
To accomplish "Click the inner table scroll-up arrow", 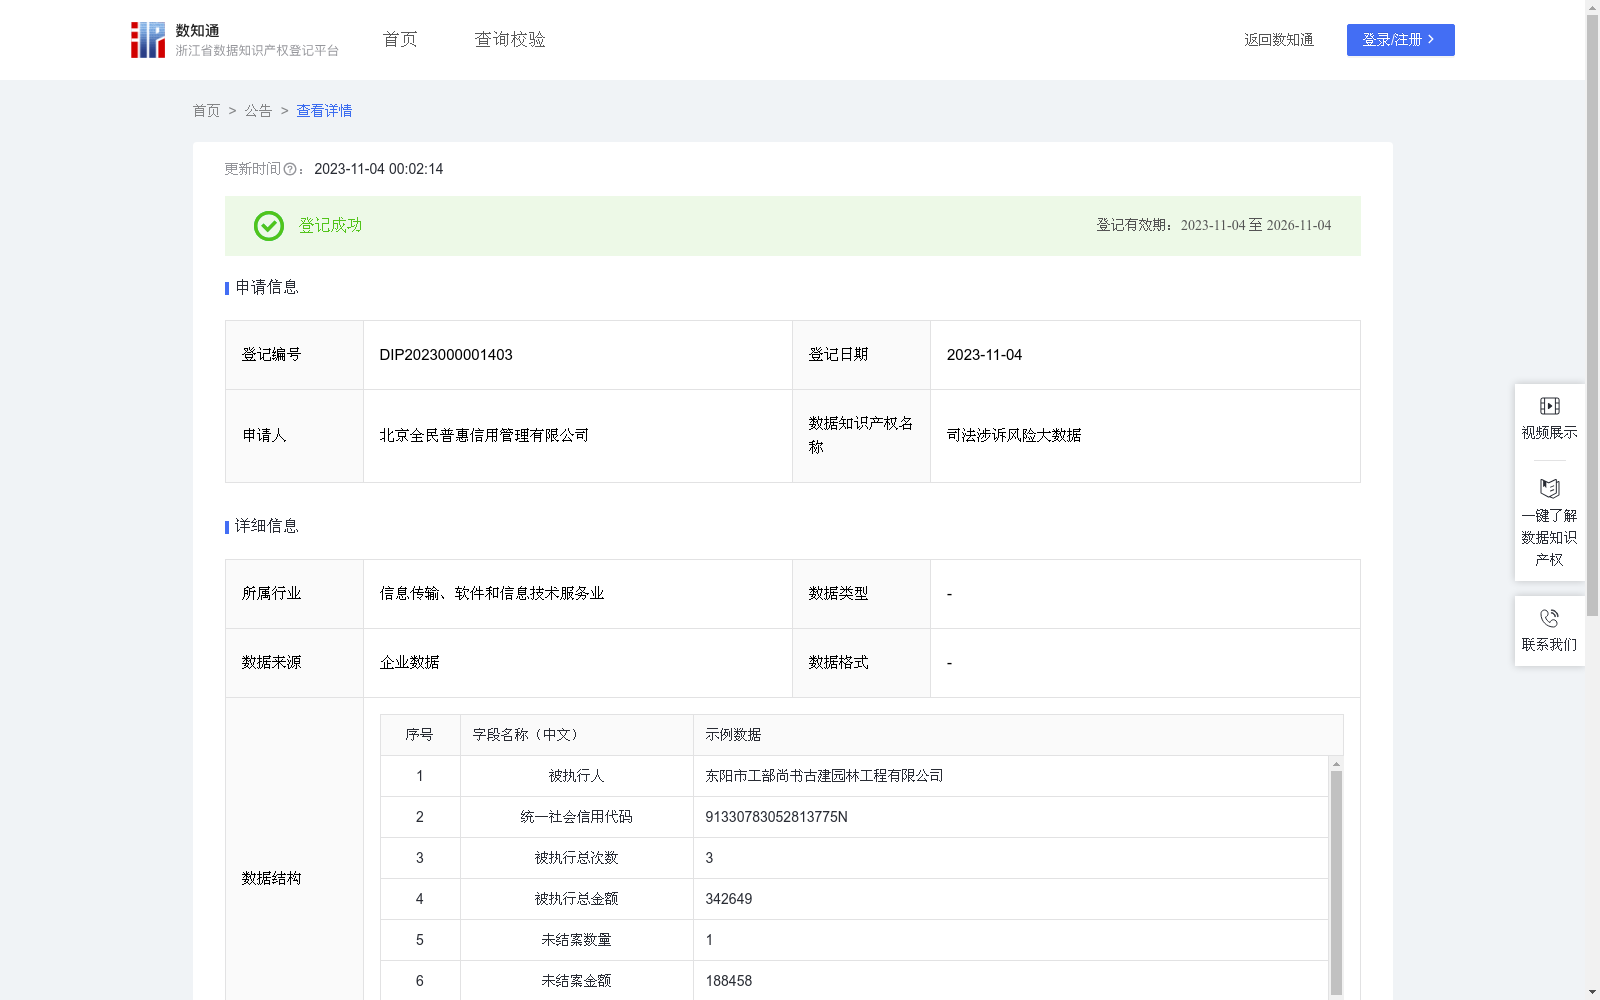I will click(1336, 764).
